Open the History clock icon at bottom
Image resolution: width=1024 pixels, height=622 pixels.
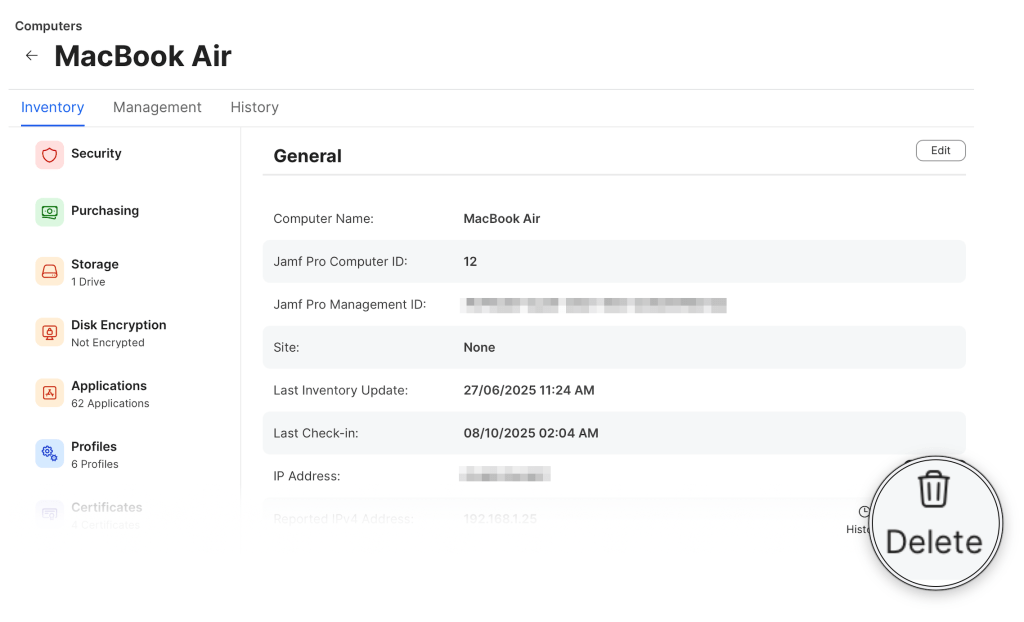(864, 512)
